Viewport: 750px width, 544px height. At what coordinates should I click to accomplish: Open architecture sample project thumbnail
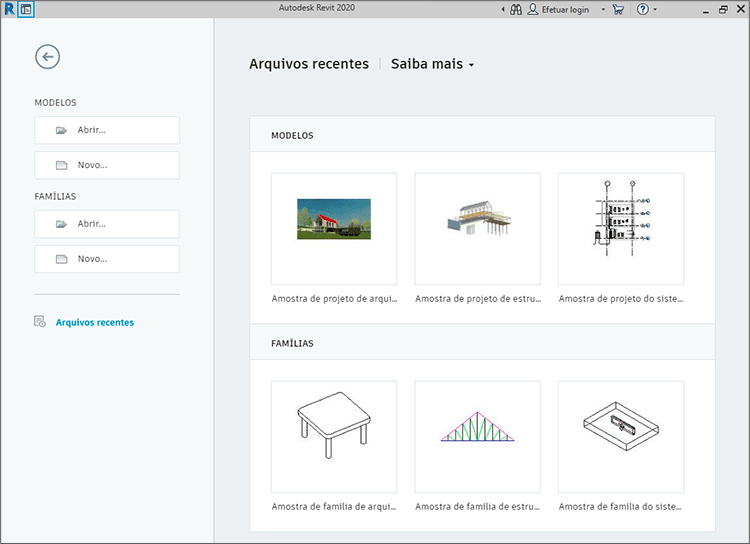pyautogui.click(x=334, y=229)
